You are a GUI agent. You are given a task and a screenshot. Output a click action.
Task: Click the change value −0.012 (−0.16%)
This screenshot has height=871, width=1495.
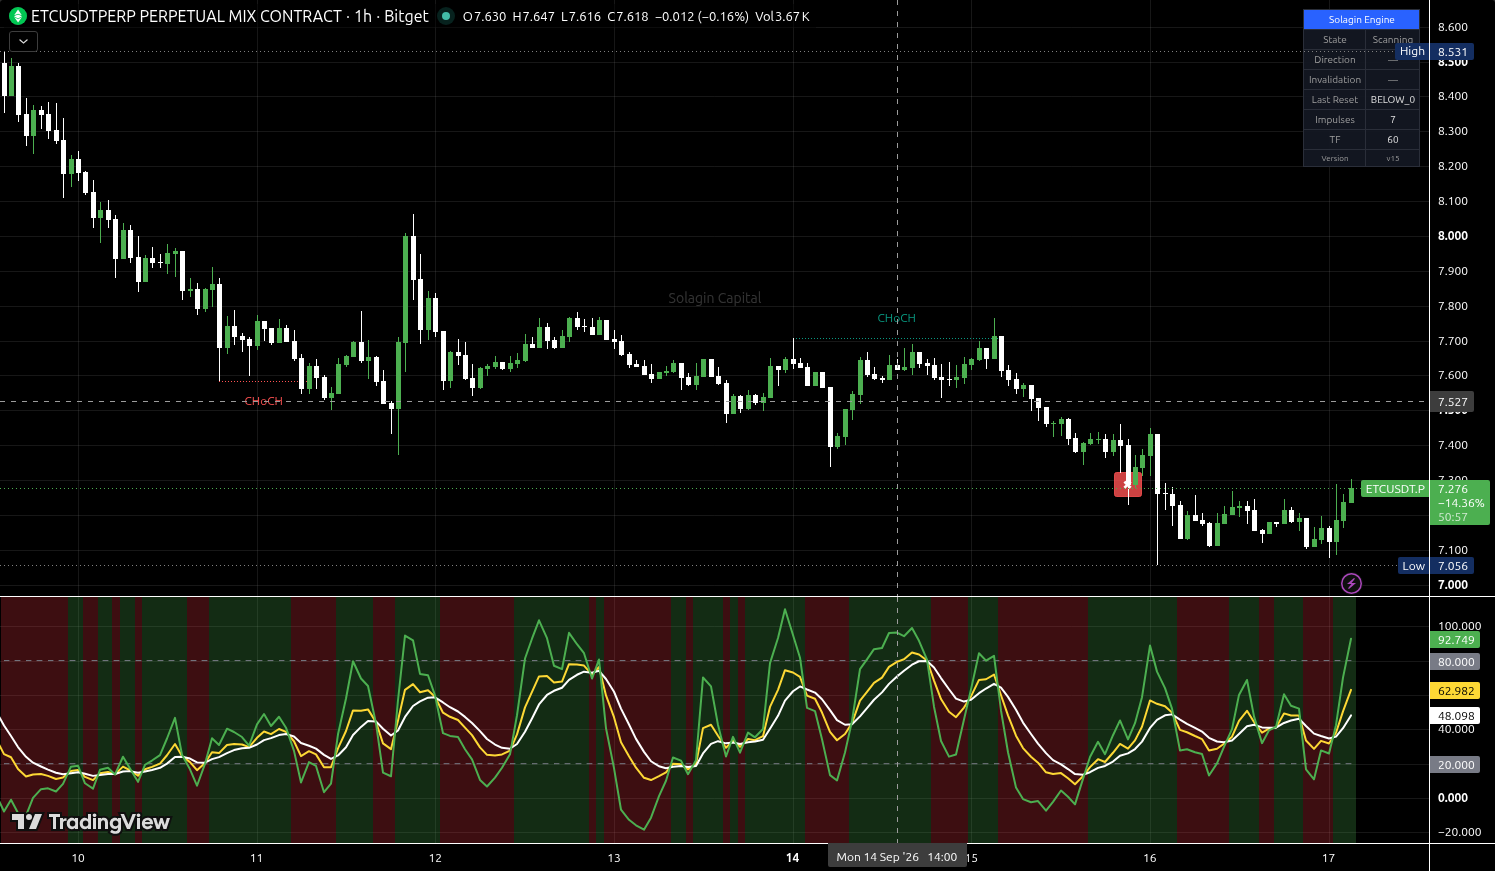702,16
